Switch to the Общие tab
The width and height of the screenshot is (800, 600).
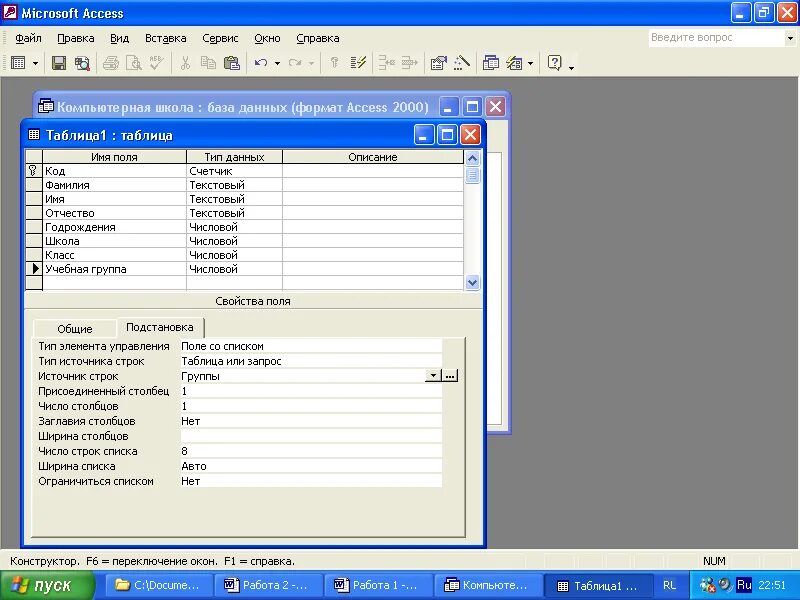pos(74,329)
